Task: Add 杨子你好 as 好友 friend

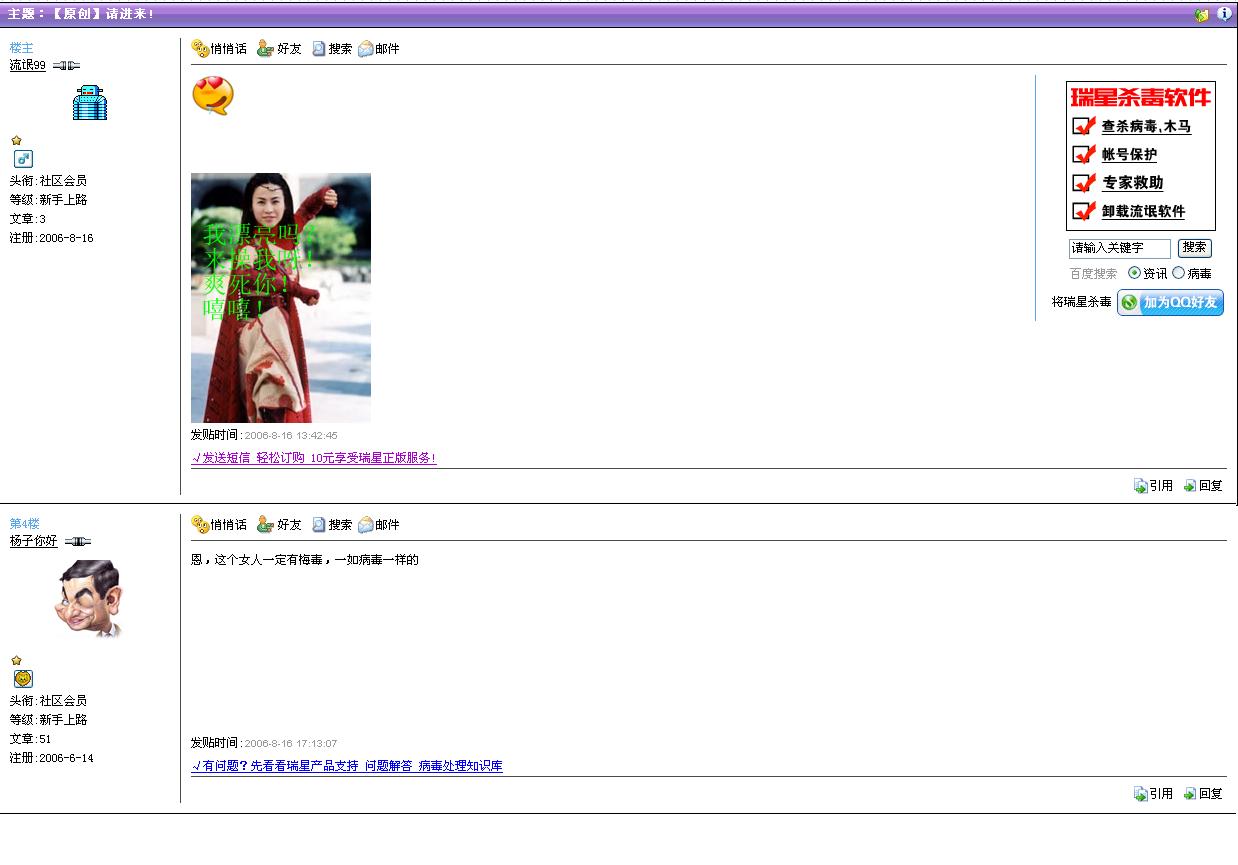Action: (279, 524)
